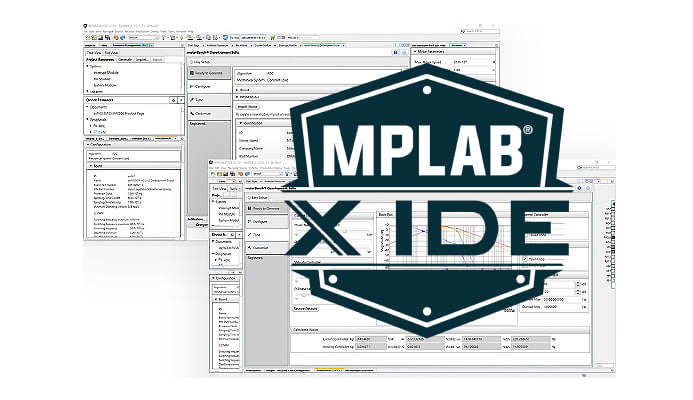Collapse System node in front window tree
693x400 pixels.
click(213, 202)
